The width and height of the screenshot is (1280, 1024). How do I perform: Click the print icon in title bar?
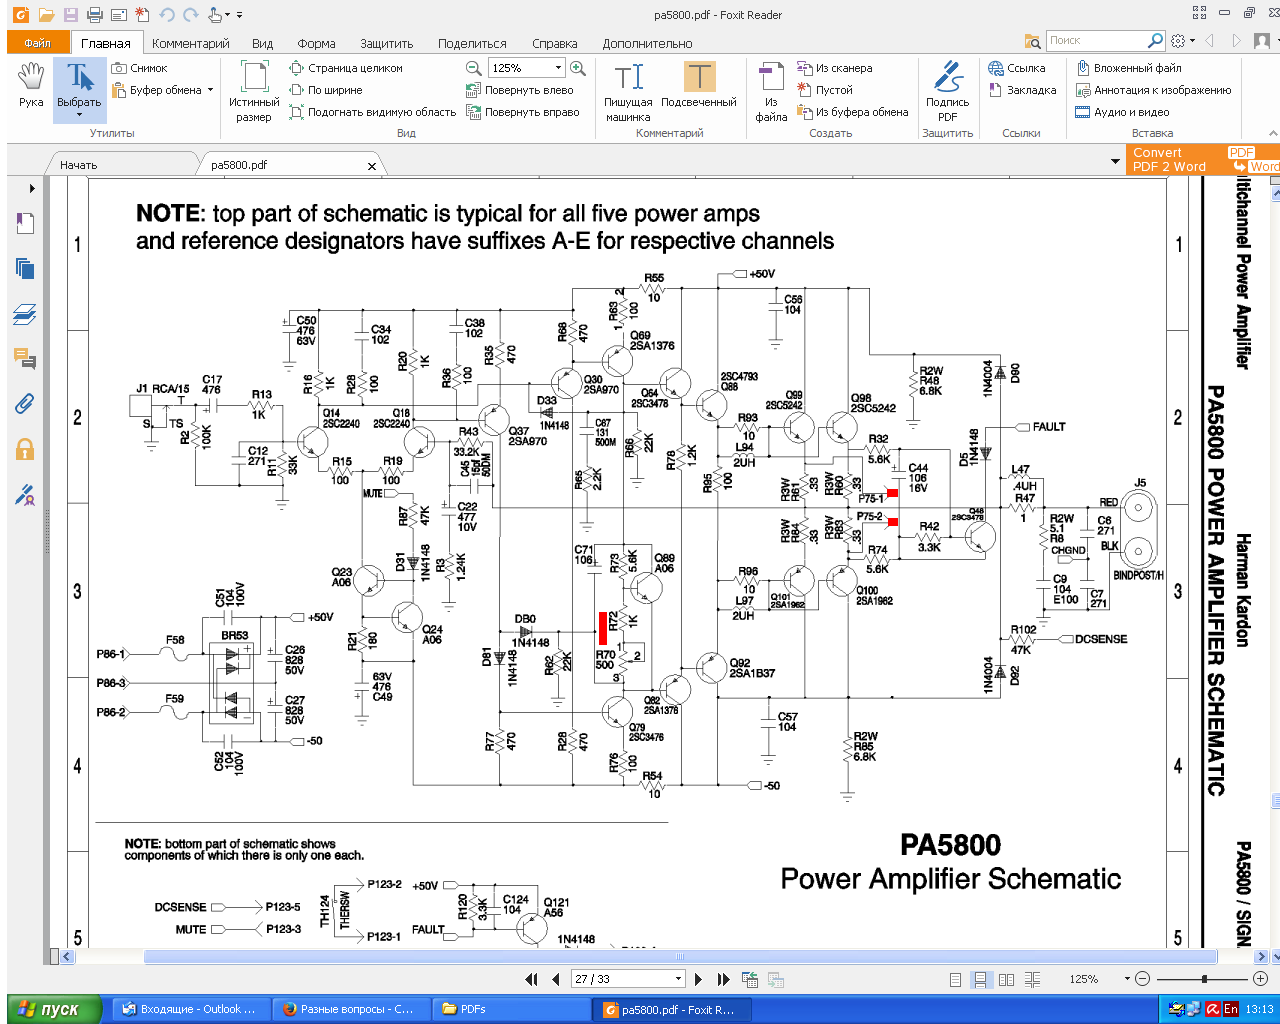coord(94,15)
